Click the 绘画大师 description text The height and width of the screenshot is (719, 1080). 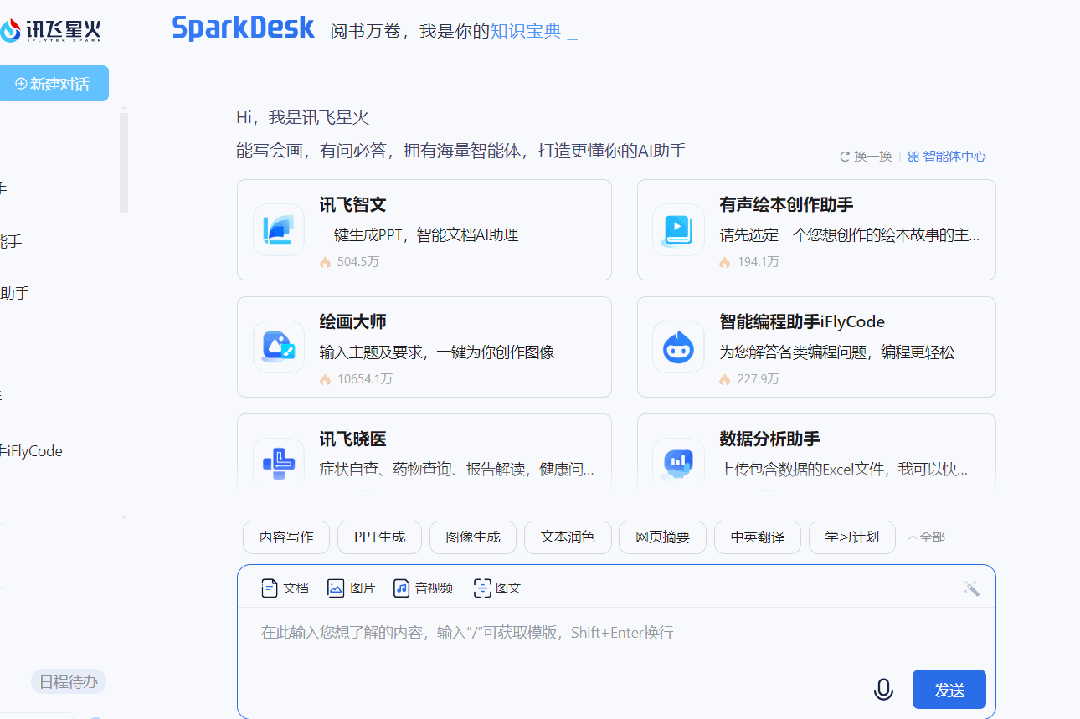[437, 352]
